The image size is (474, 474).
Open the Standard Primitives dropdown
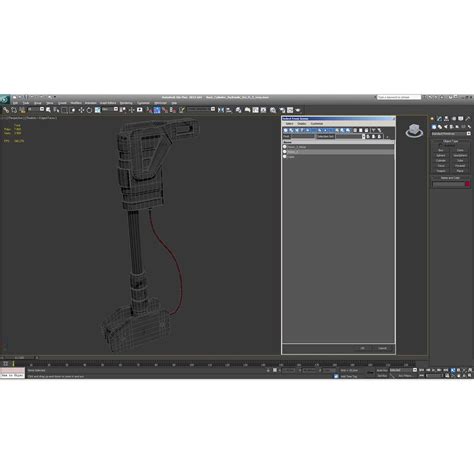[x=451, y=133]
